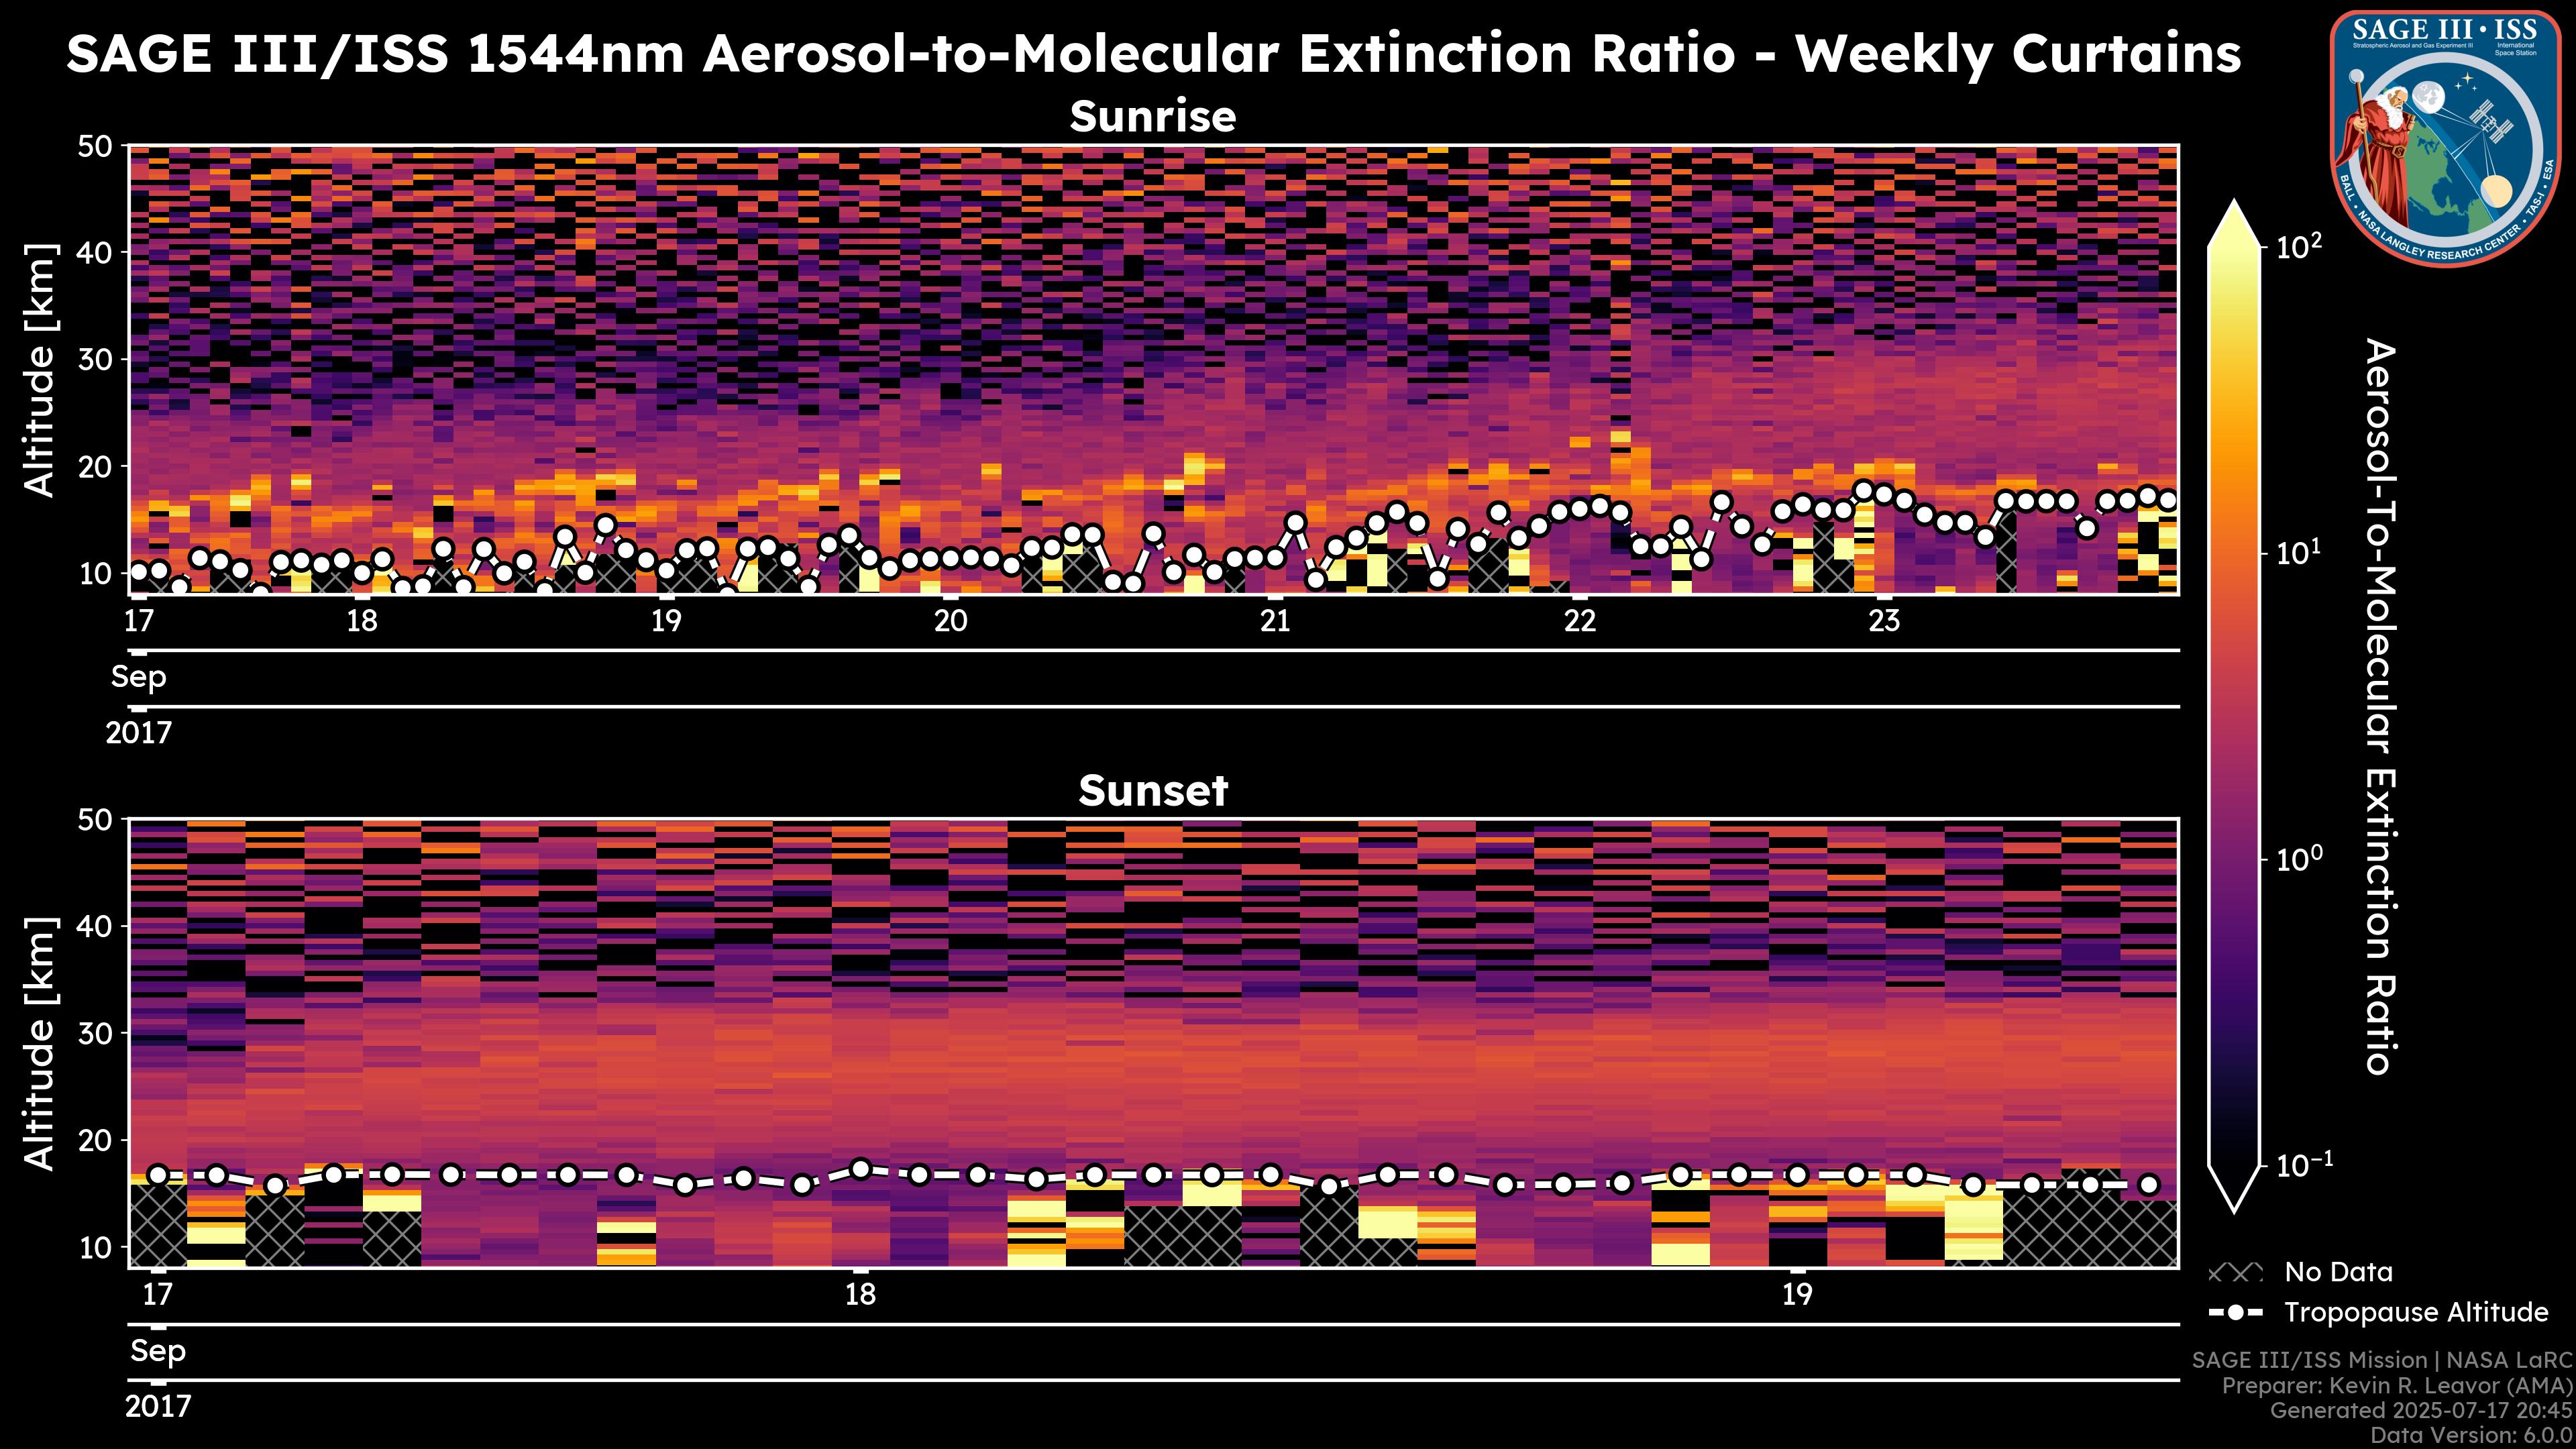Click the 10² label on the colorbar
Image resolution: width=2576 pixels, height=1449 pixels.
pos(2299,246)
